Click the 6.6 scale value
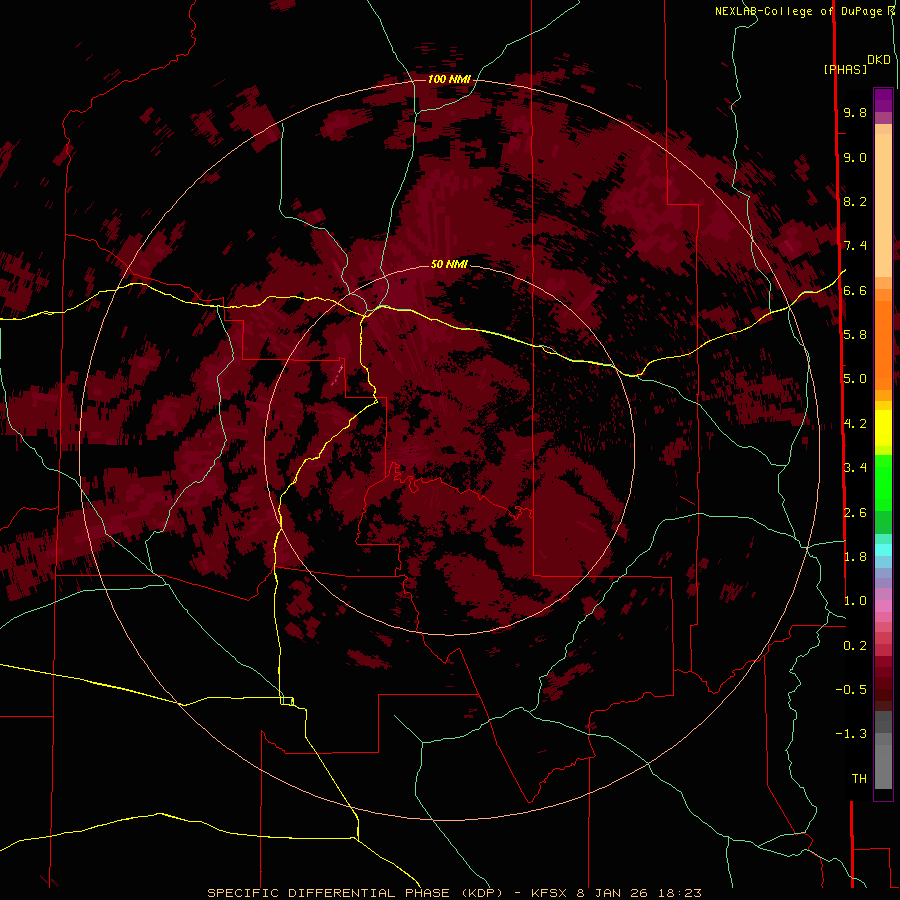The width and height of the screenshot is (900, 900). click(855, 291)
